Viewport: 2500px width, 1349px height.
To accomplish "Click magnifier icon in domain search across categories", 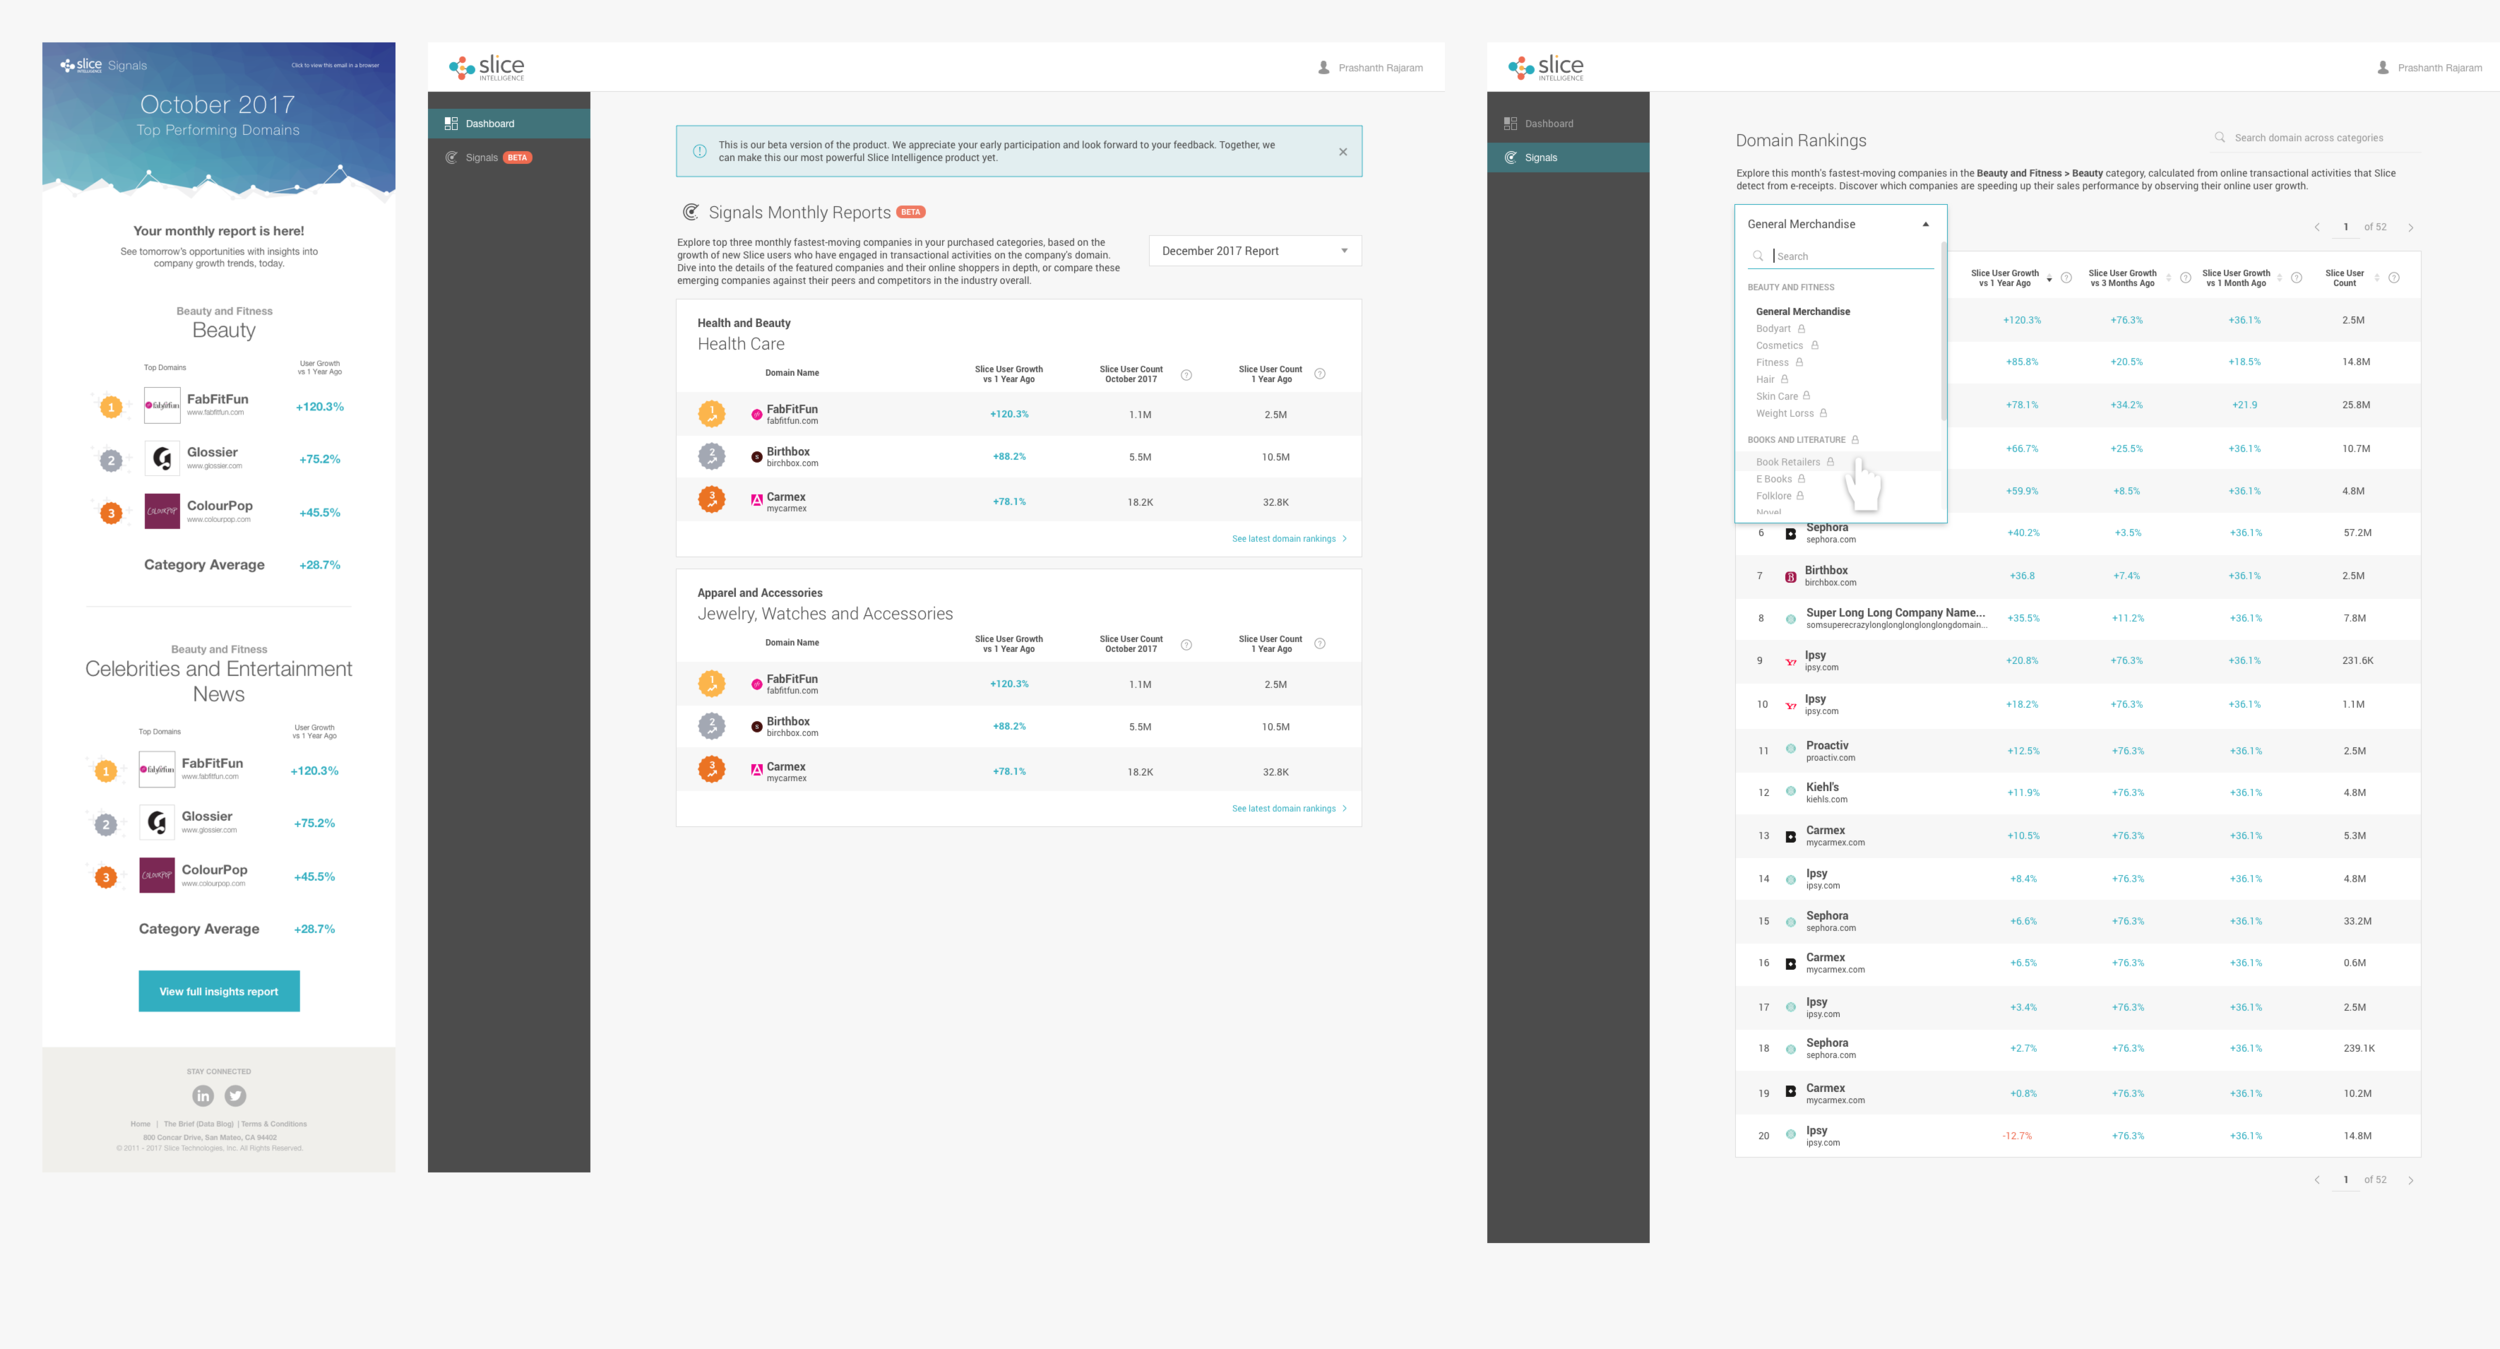I will [2220, 137].
